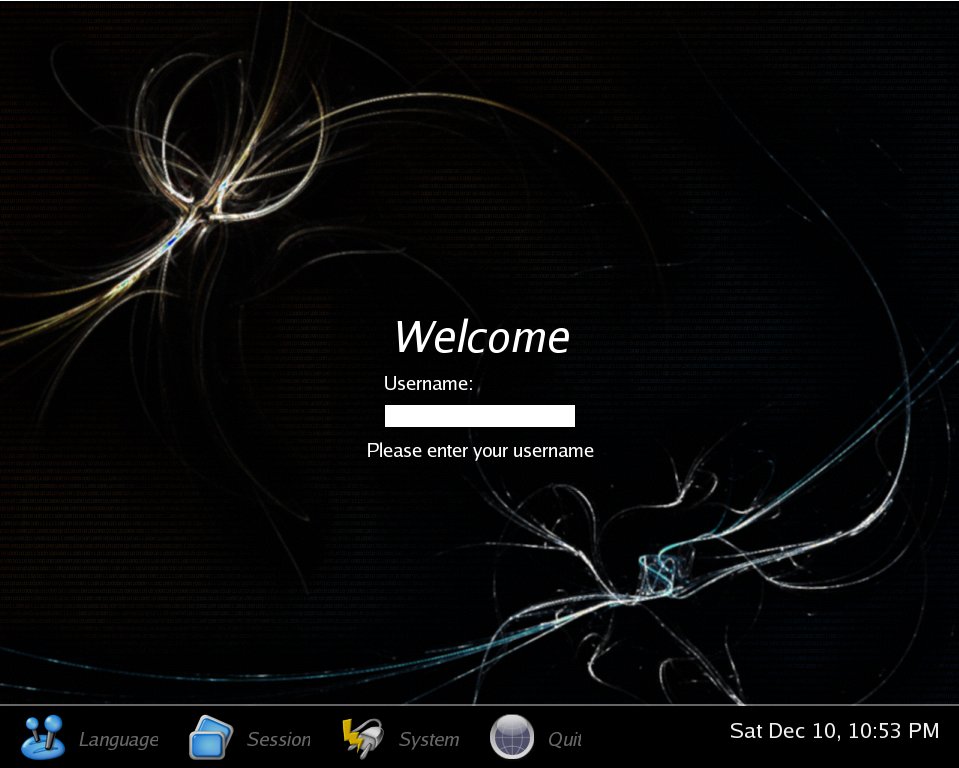The image size is (959, 768).
Task: Click the Language joystick icon
Action: coord(43,738)
